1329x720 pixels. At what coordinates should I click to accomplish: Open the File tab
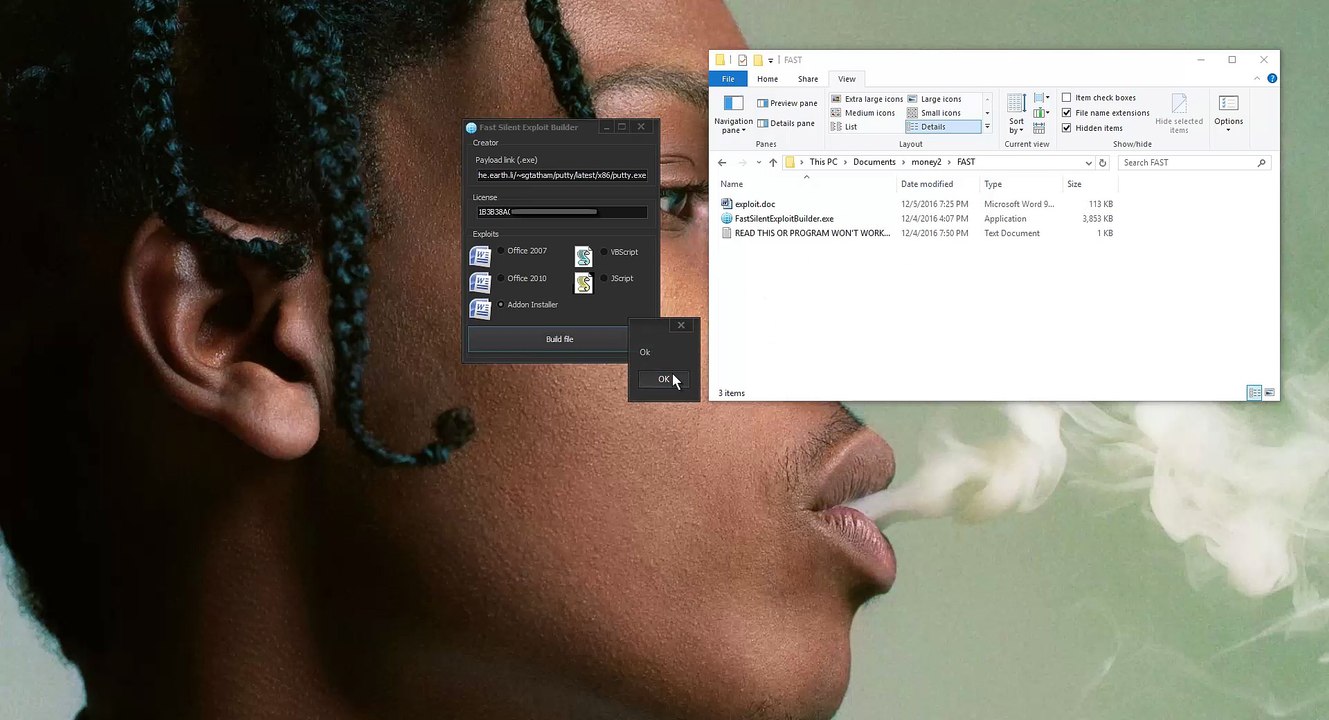point(728,79)
